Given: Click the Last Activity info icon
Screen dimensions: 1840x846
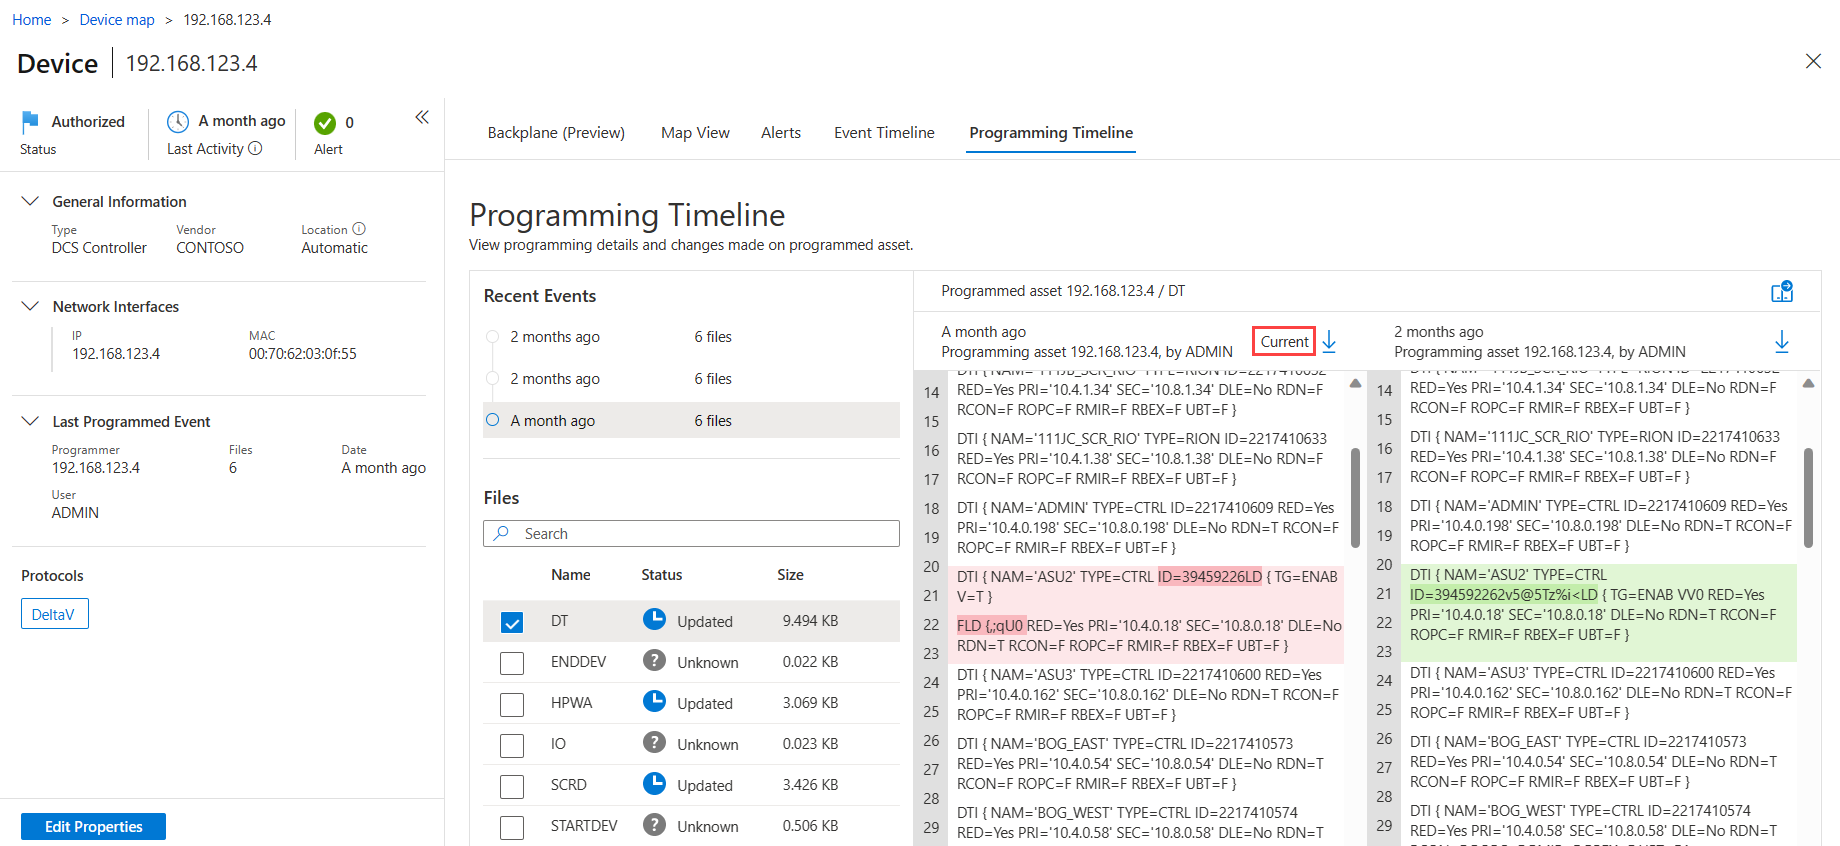Looking at the screenshot, I should coord(255,148).
